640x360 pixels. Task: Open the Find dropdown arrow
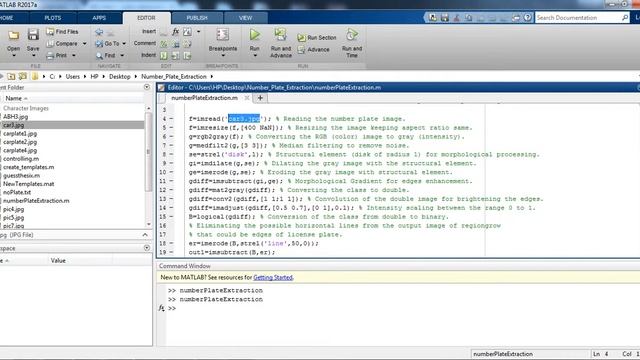pos(122,56)
